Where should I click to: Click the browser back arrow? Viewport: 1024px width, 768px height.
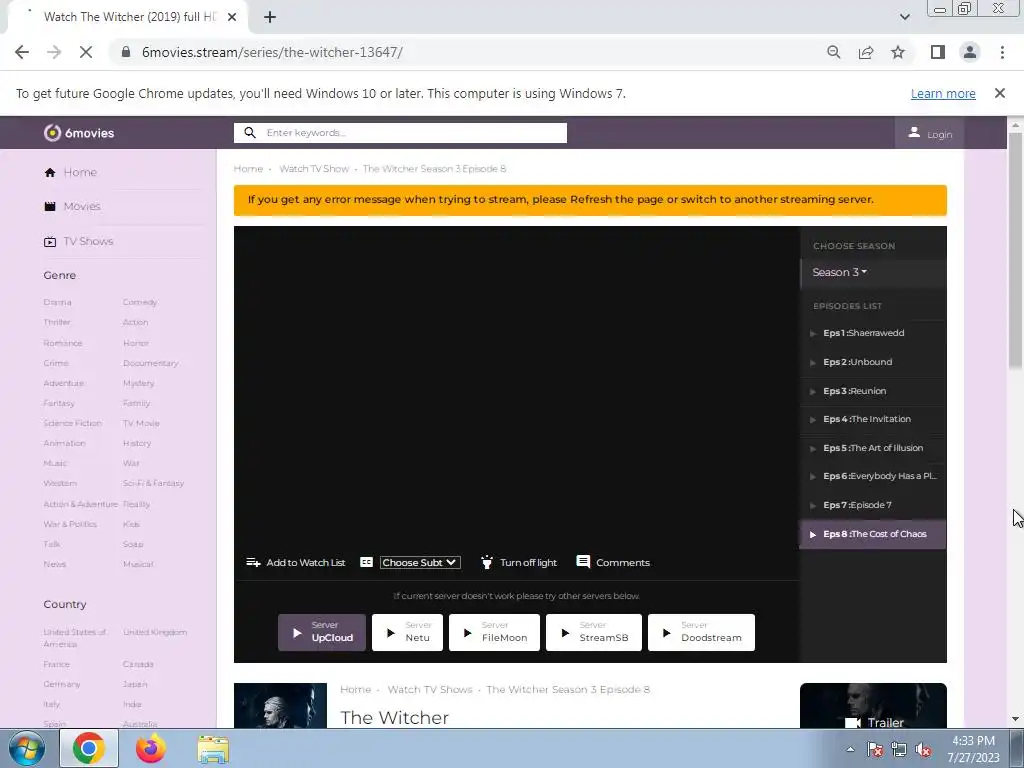click(x=22, y=52)
